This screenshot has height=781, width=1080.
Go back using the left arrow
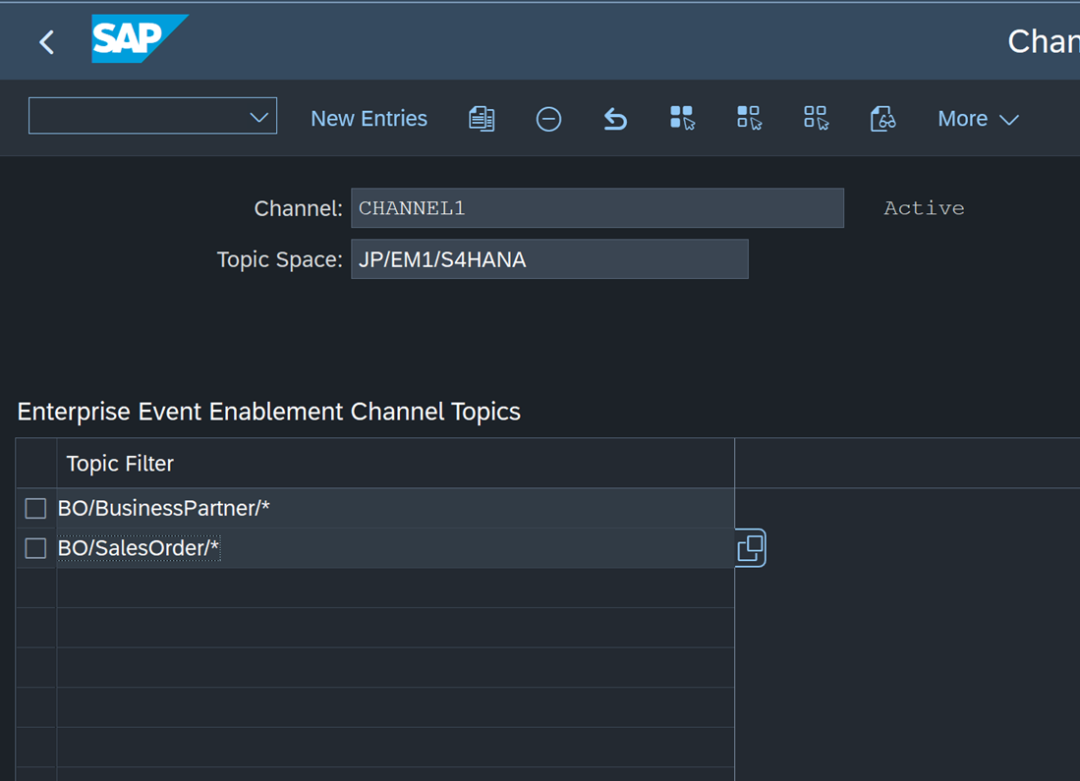click(46, 43)
